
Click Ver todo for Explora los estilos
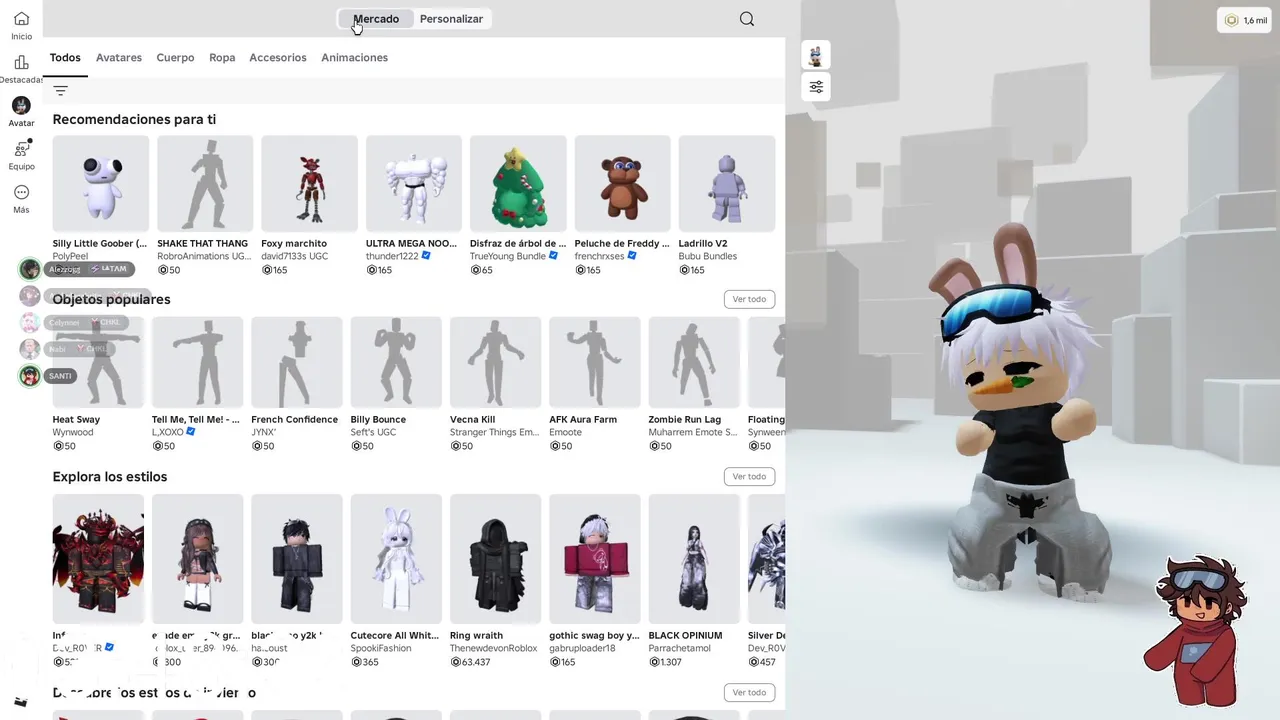point(749,477)
